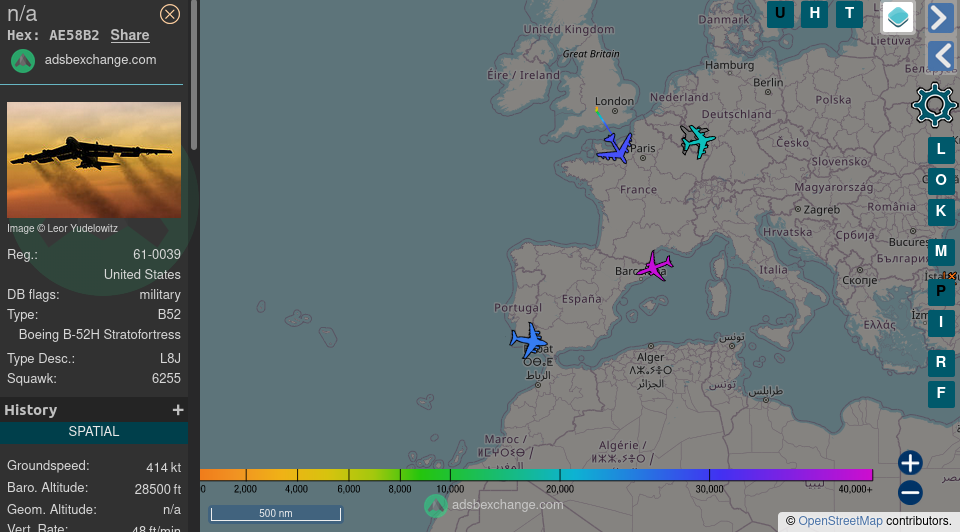Click the sidebar vertical scrollbar

(x=194, y=75)
